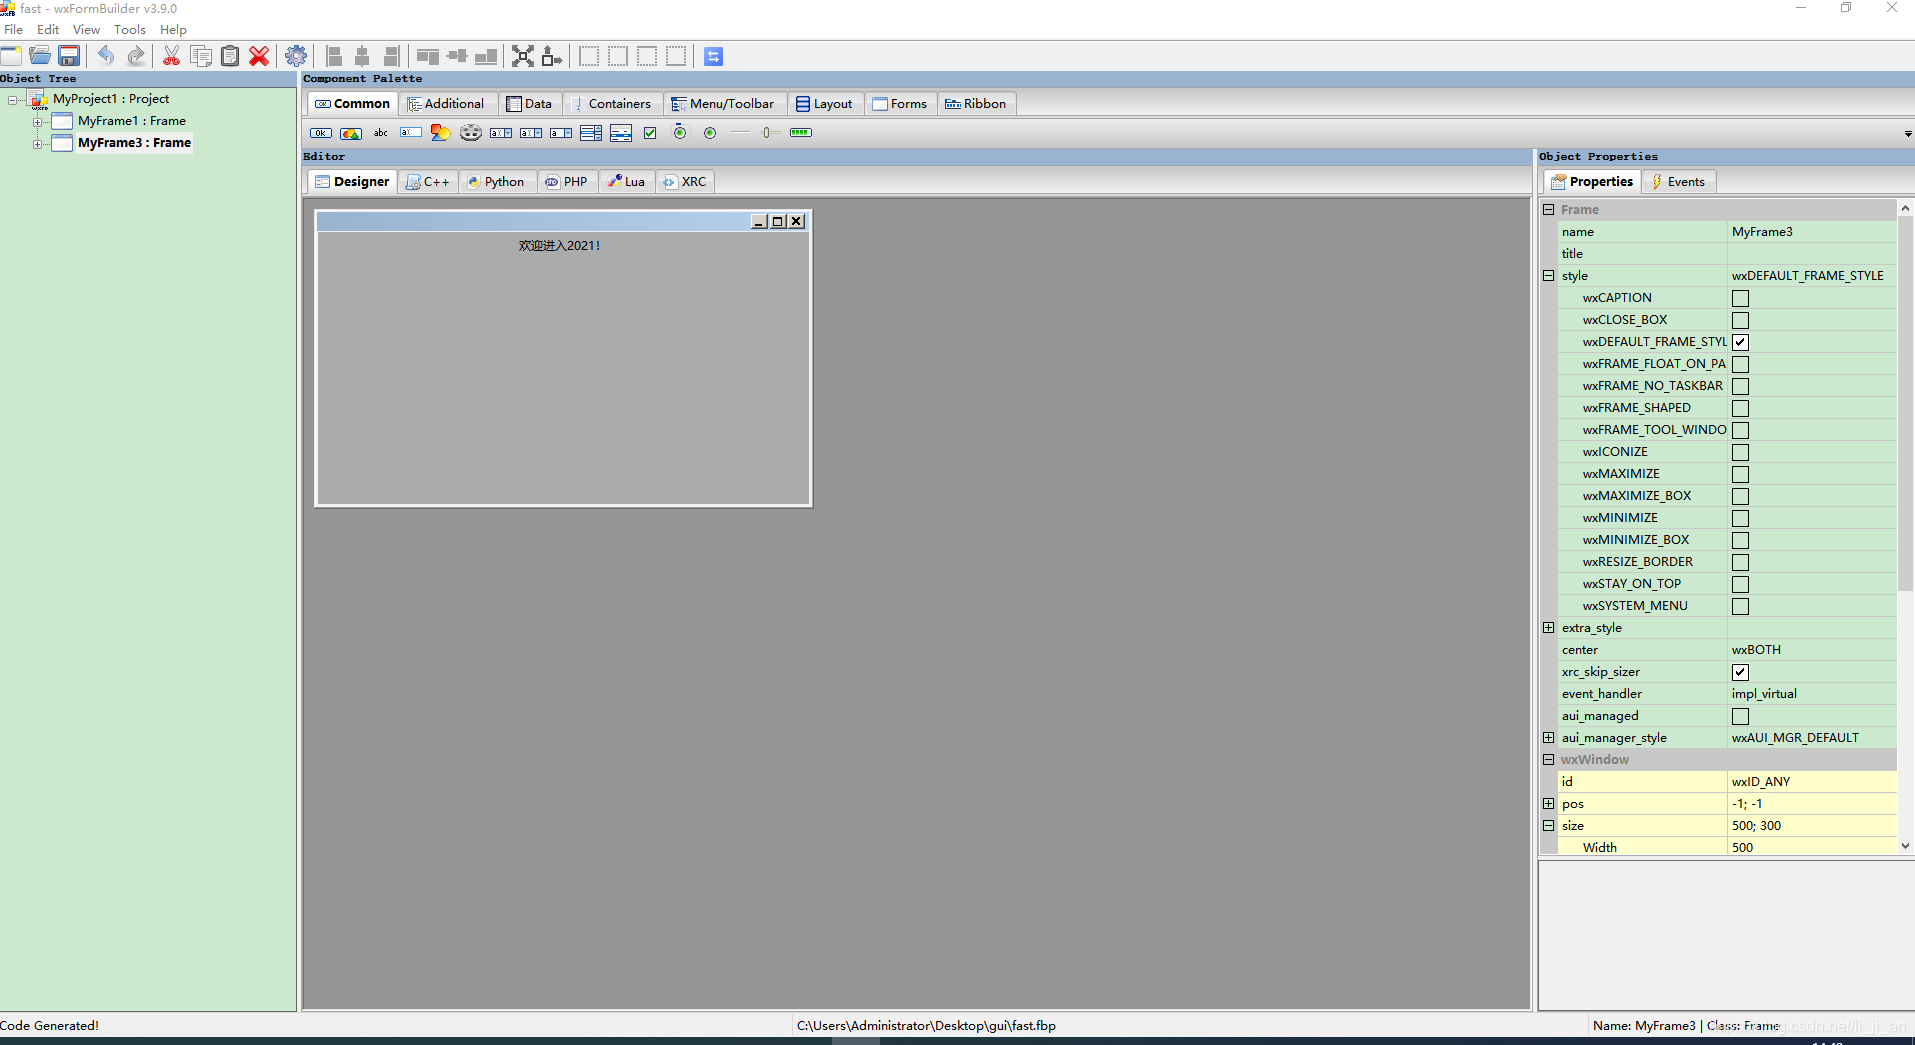The image size is (1915, 1045).
Task: Expand MyFrame1 node in object tree
Action: pos(37,122)
